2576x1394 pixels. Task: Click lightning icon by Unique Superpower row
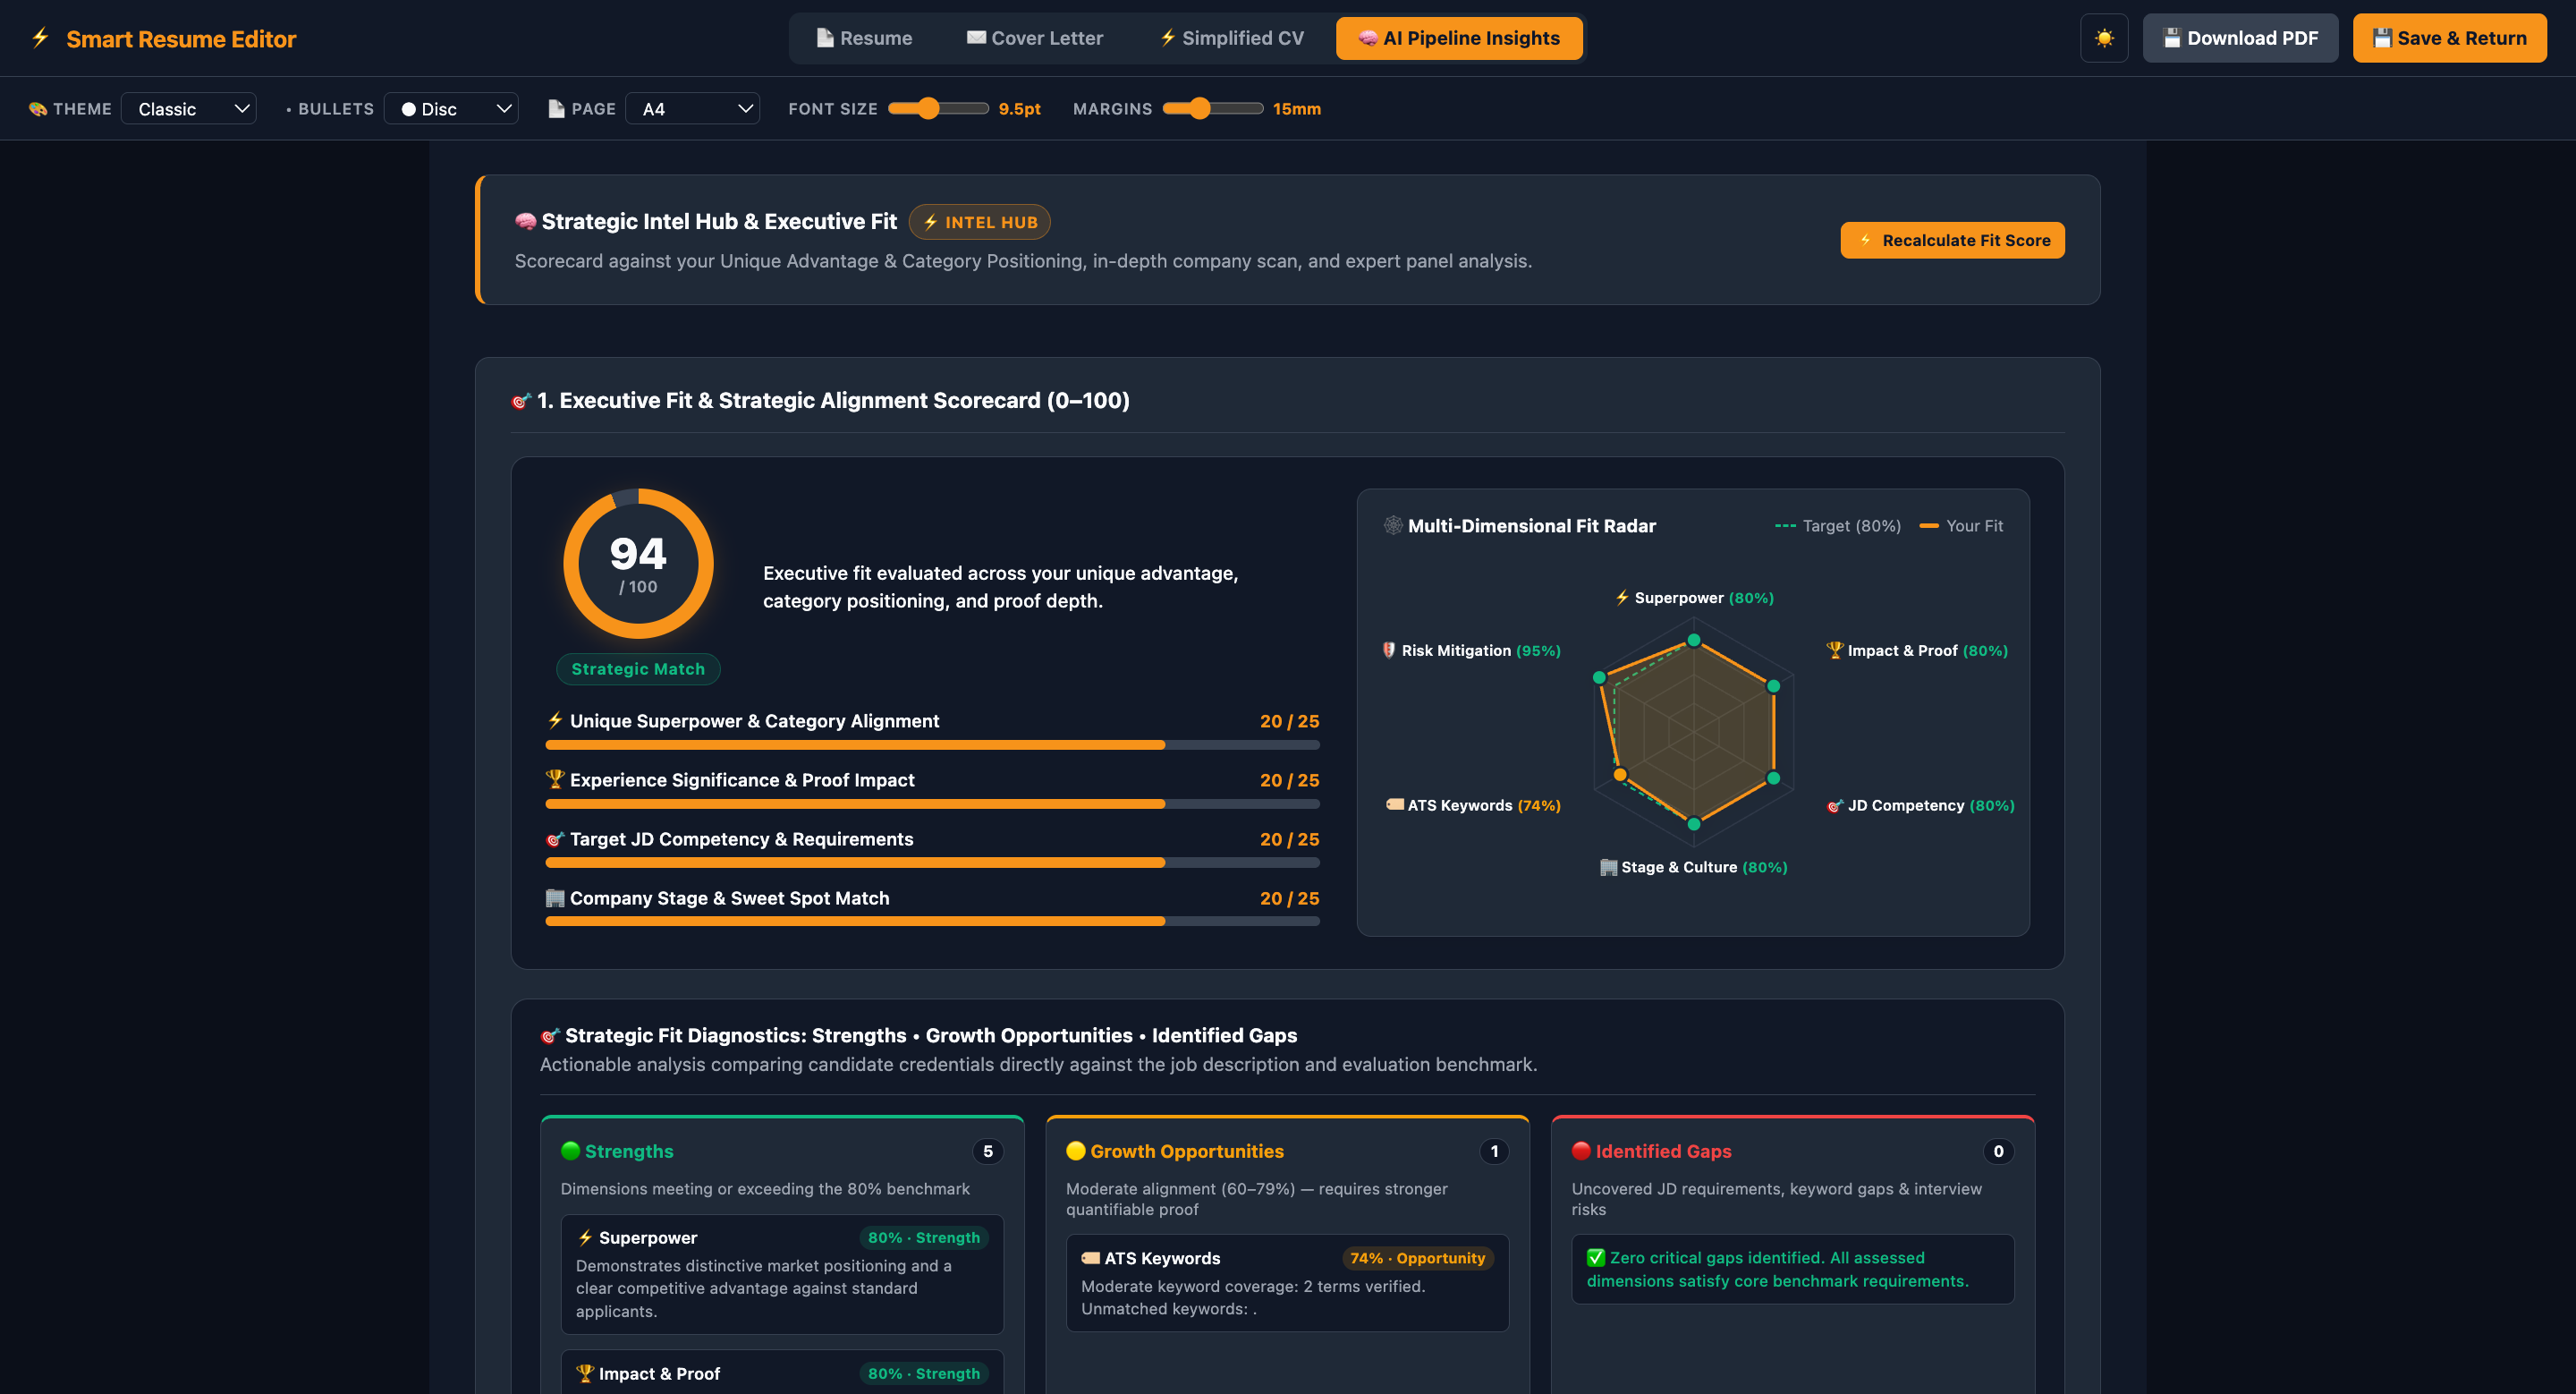tap(555, 720)
